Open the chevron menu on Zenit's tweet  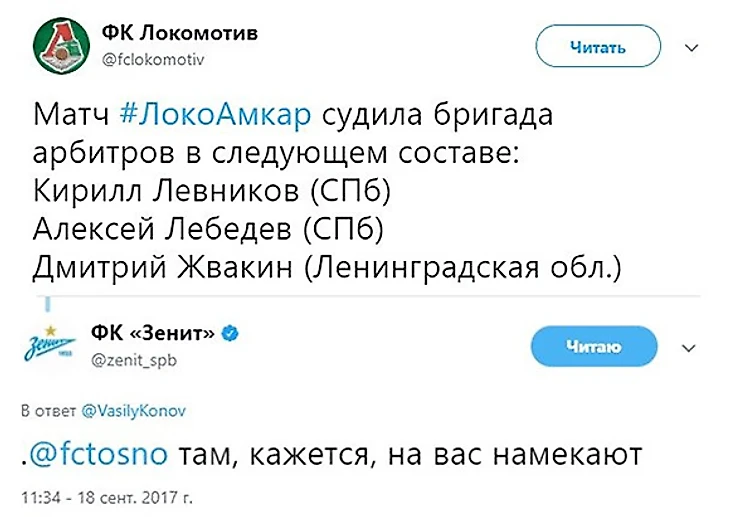tap(688, 348)
